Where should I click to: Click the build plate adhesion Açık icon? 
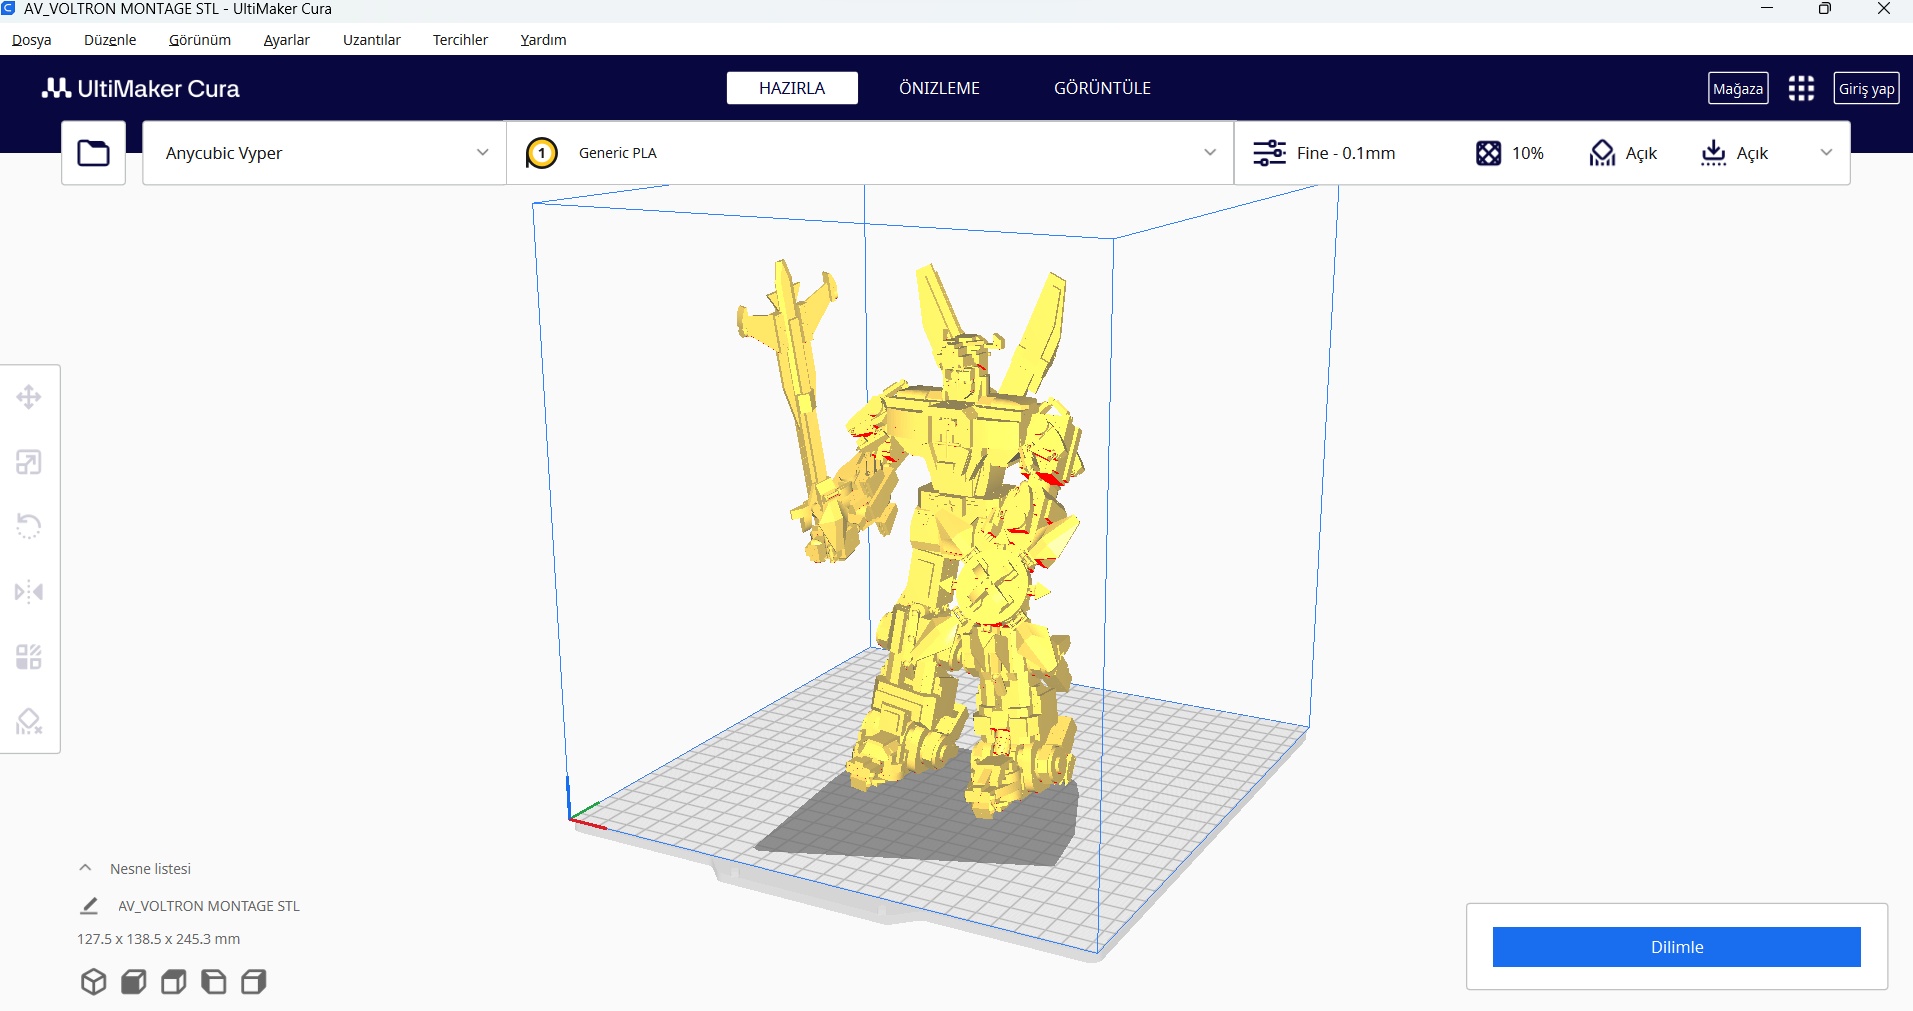[1713, 153]
